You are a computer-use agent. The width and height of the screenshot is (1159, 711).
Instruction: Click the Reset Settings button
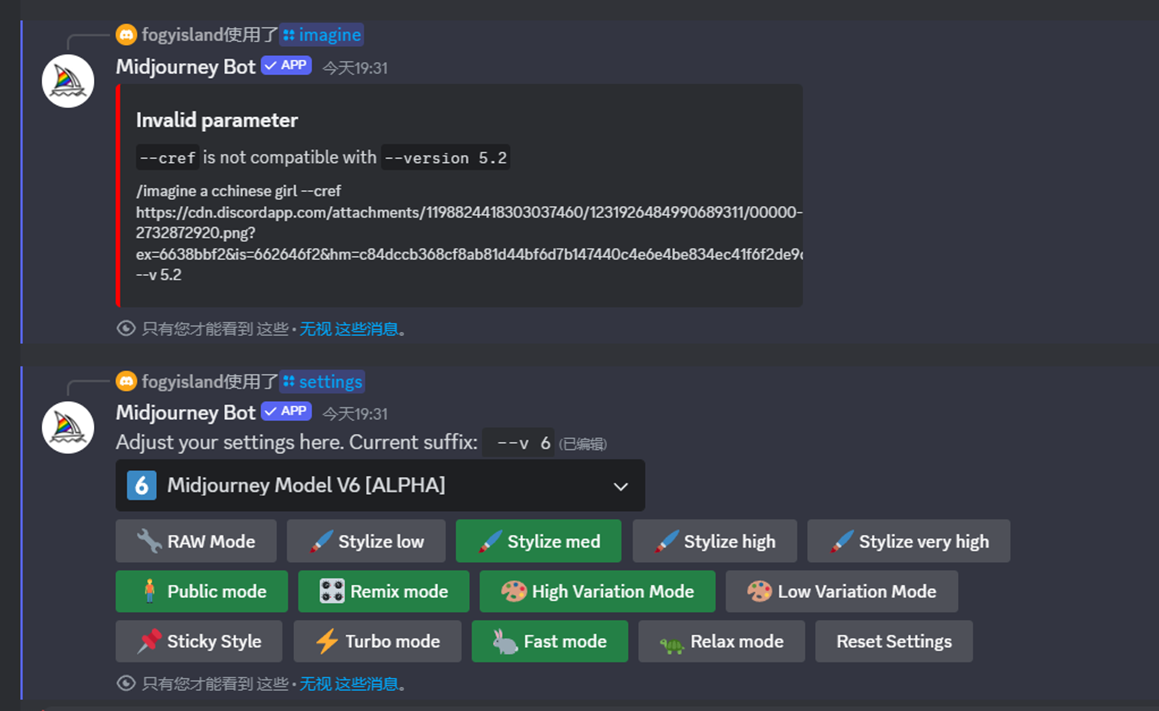click(894, 641)
